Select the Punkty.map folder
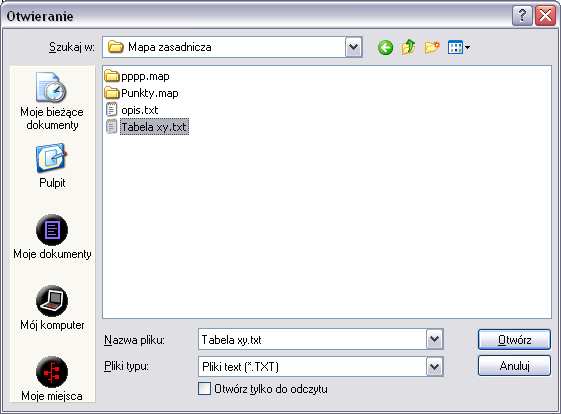 coord(142,93)
